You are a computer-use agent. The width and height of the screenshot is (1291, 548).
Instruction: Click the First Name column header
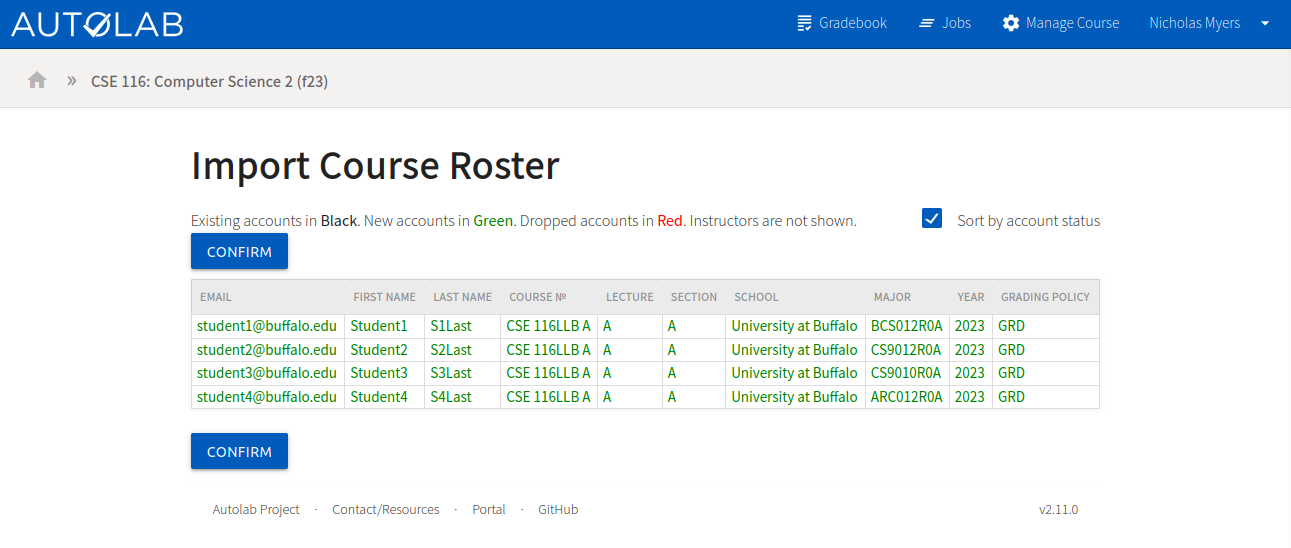coord(385,297)
